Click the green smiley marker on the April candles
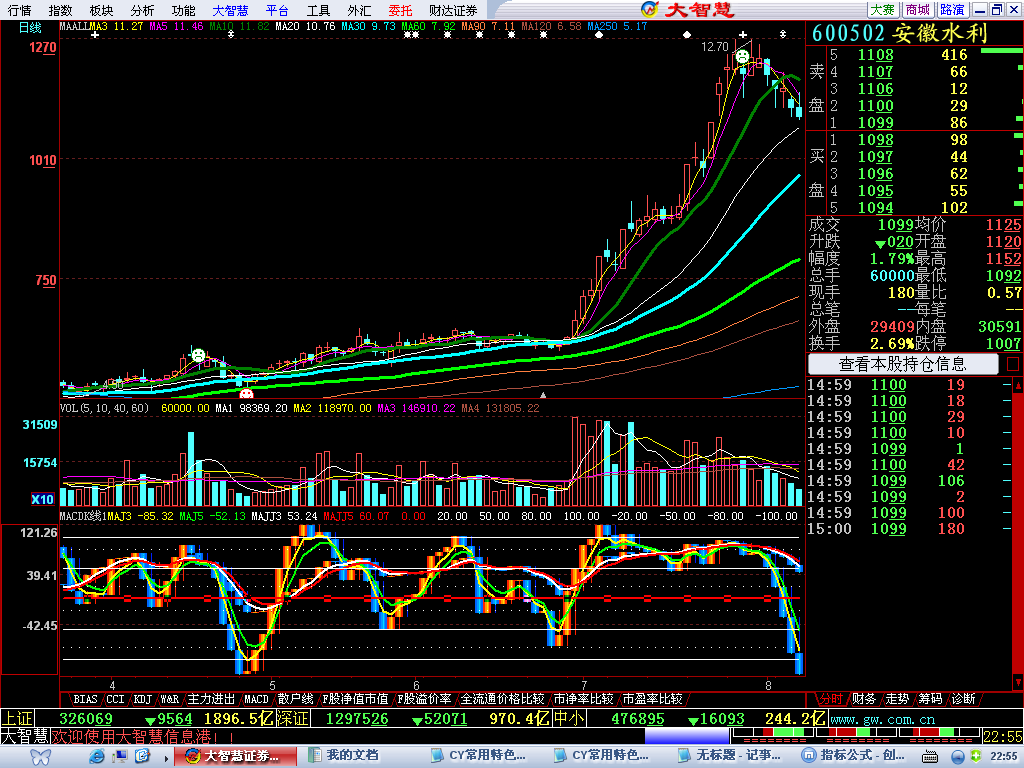 click(x=198, y=355)
